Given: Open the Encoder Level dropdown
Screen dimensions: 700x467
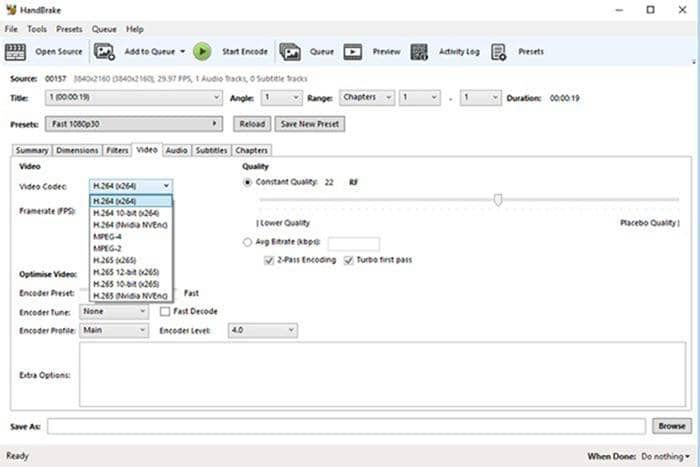Looking at the screenshot, I should [262, 330].
